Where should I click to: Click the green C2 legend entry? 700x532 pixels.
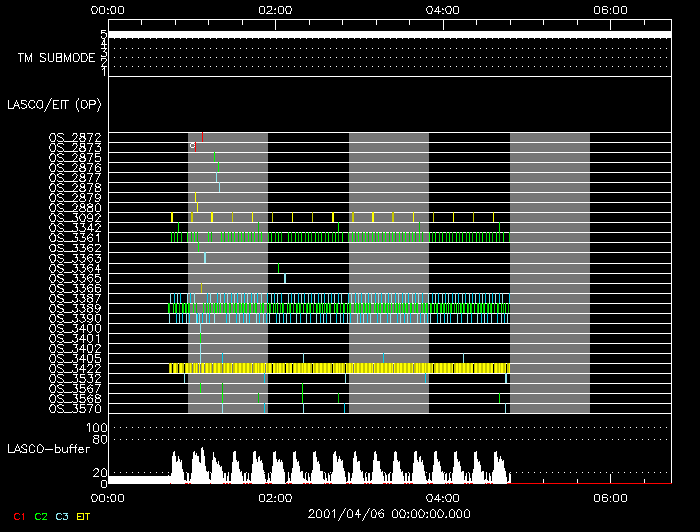point(41,517)
